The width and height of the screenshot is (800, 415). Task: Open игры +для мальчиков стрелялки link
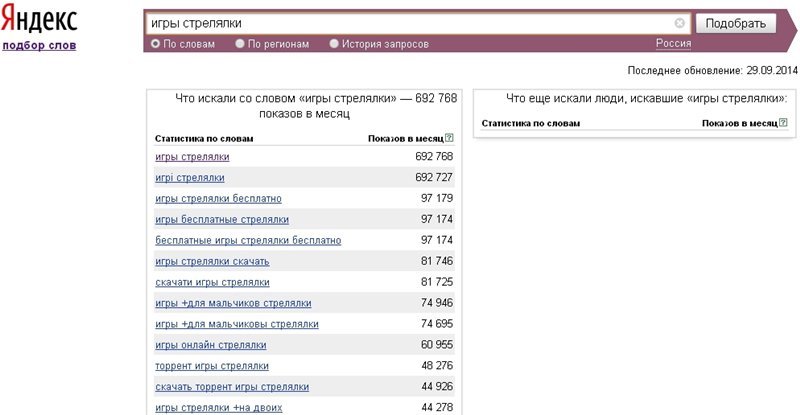coord(233,303)
